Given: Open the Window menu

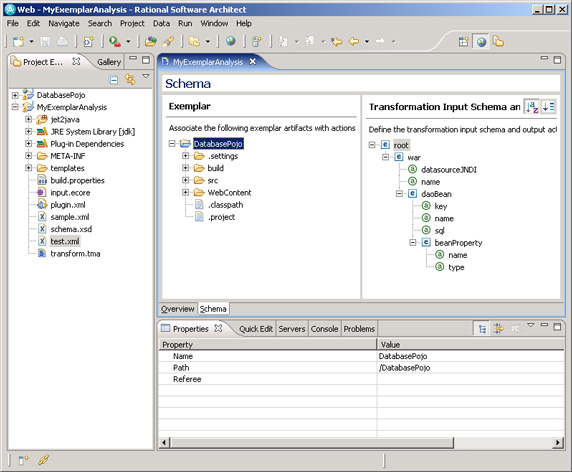Looking at the screenshot, I should tap(214, 23).
